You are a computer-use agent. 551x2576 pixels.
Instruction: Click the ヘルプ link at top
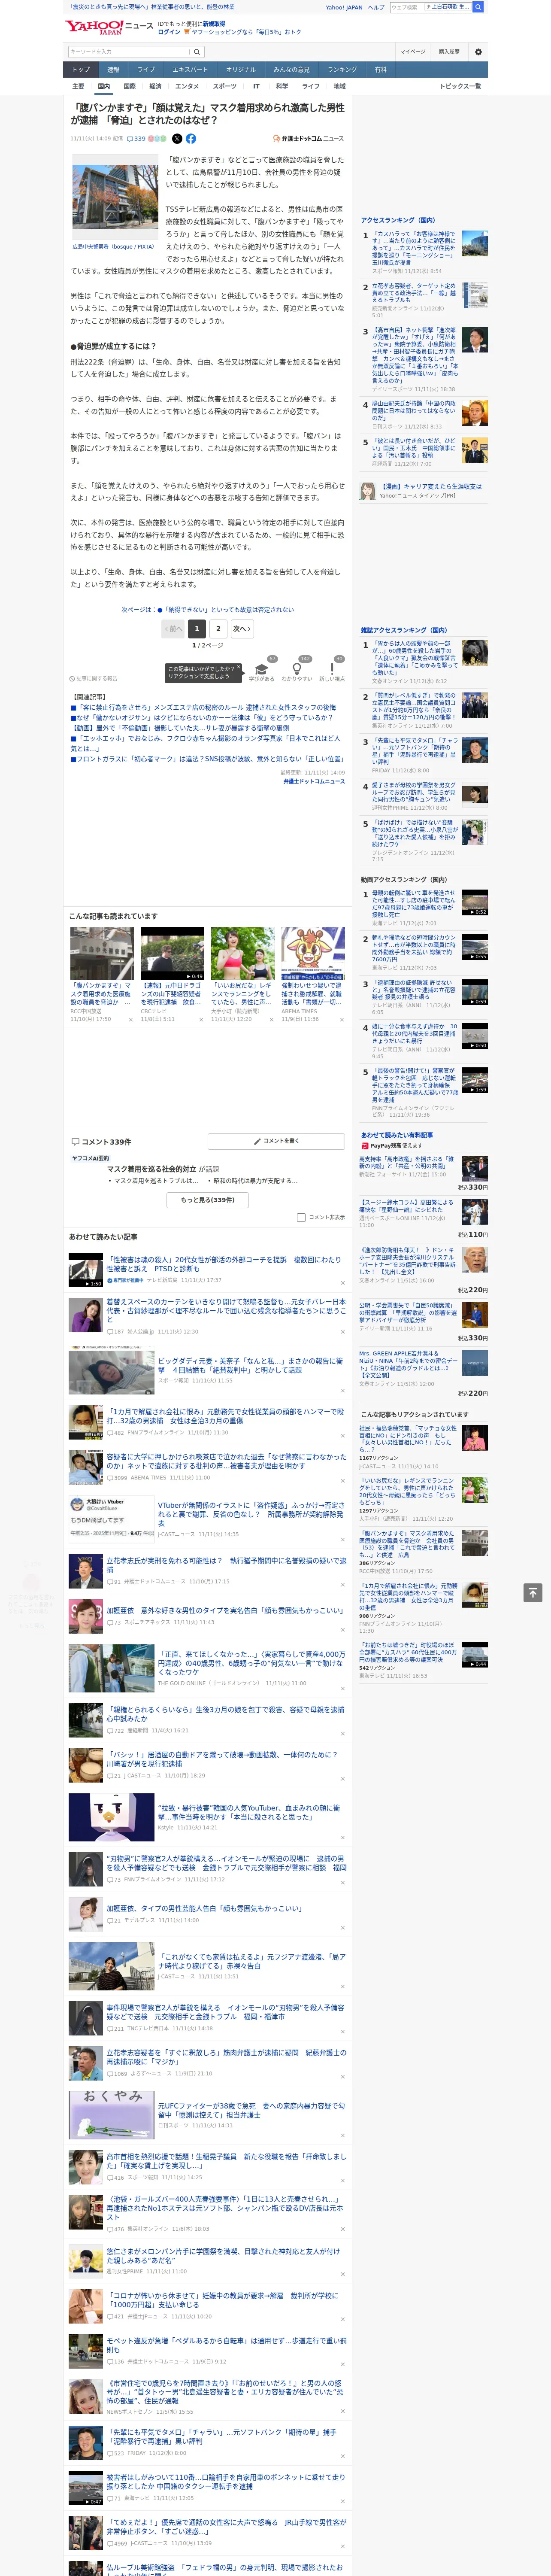[376, 7]
